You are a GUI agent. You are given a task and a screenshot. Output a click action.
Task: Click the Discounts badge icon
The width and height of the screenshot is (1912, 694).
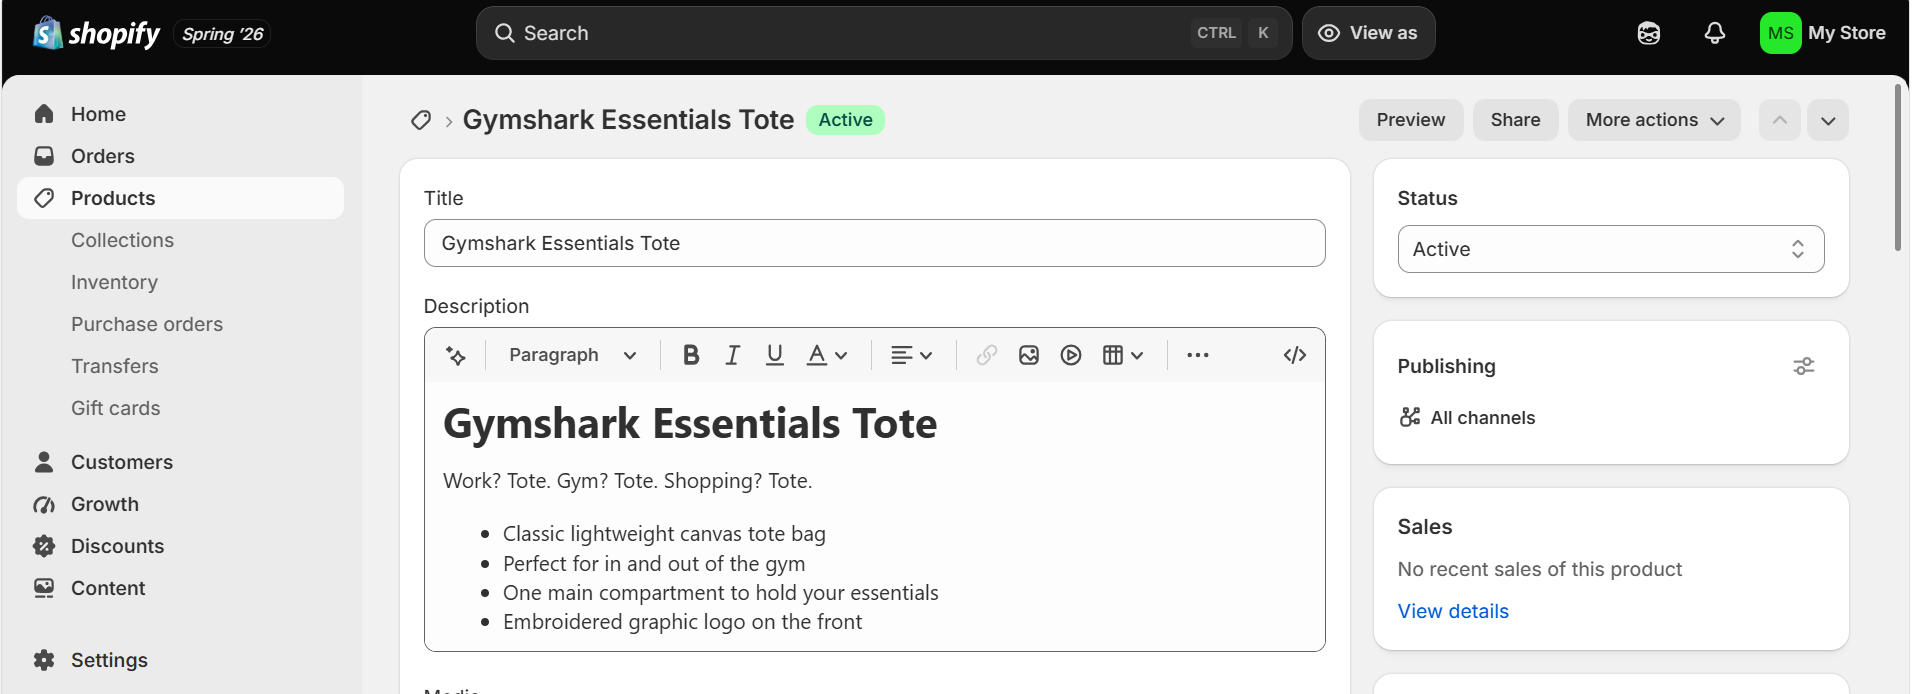click(x=44, y=546)
